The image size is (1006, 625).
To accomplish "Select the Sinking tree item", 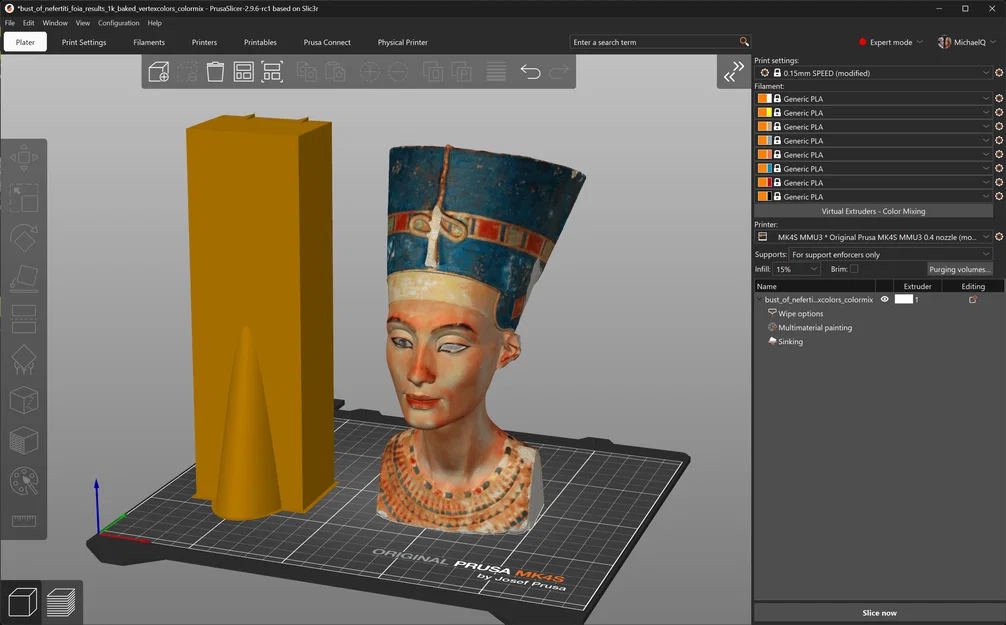I will point(790,342).
